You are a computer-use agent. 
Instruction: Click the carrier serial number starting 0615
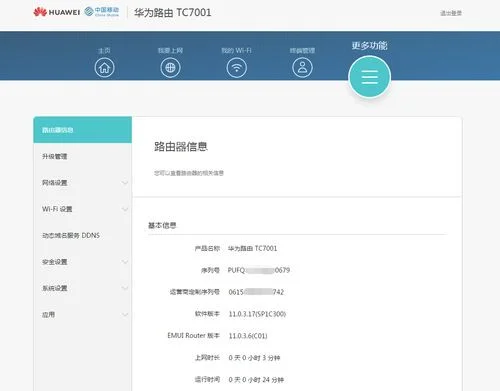tap(256, 292)
